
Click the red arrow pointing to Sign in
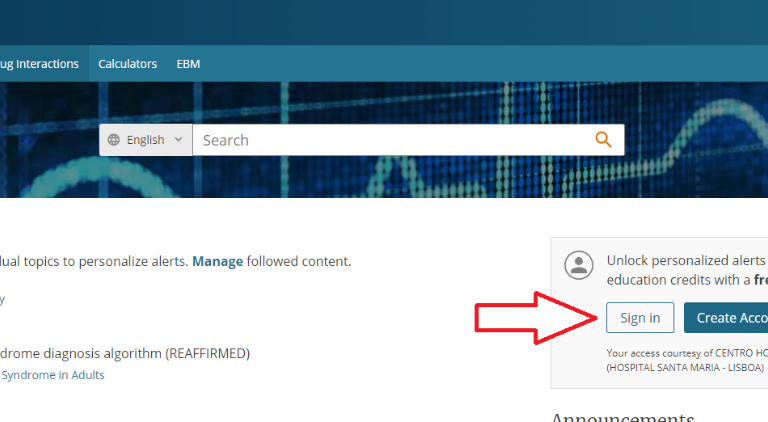[x=536, y=318]
